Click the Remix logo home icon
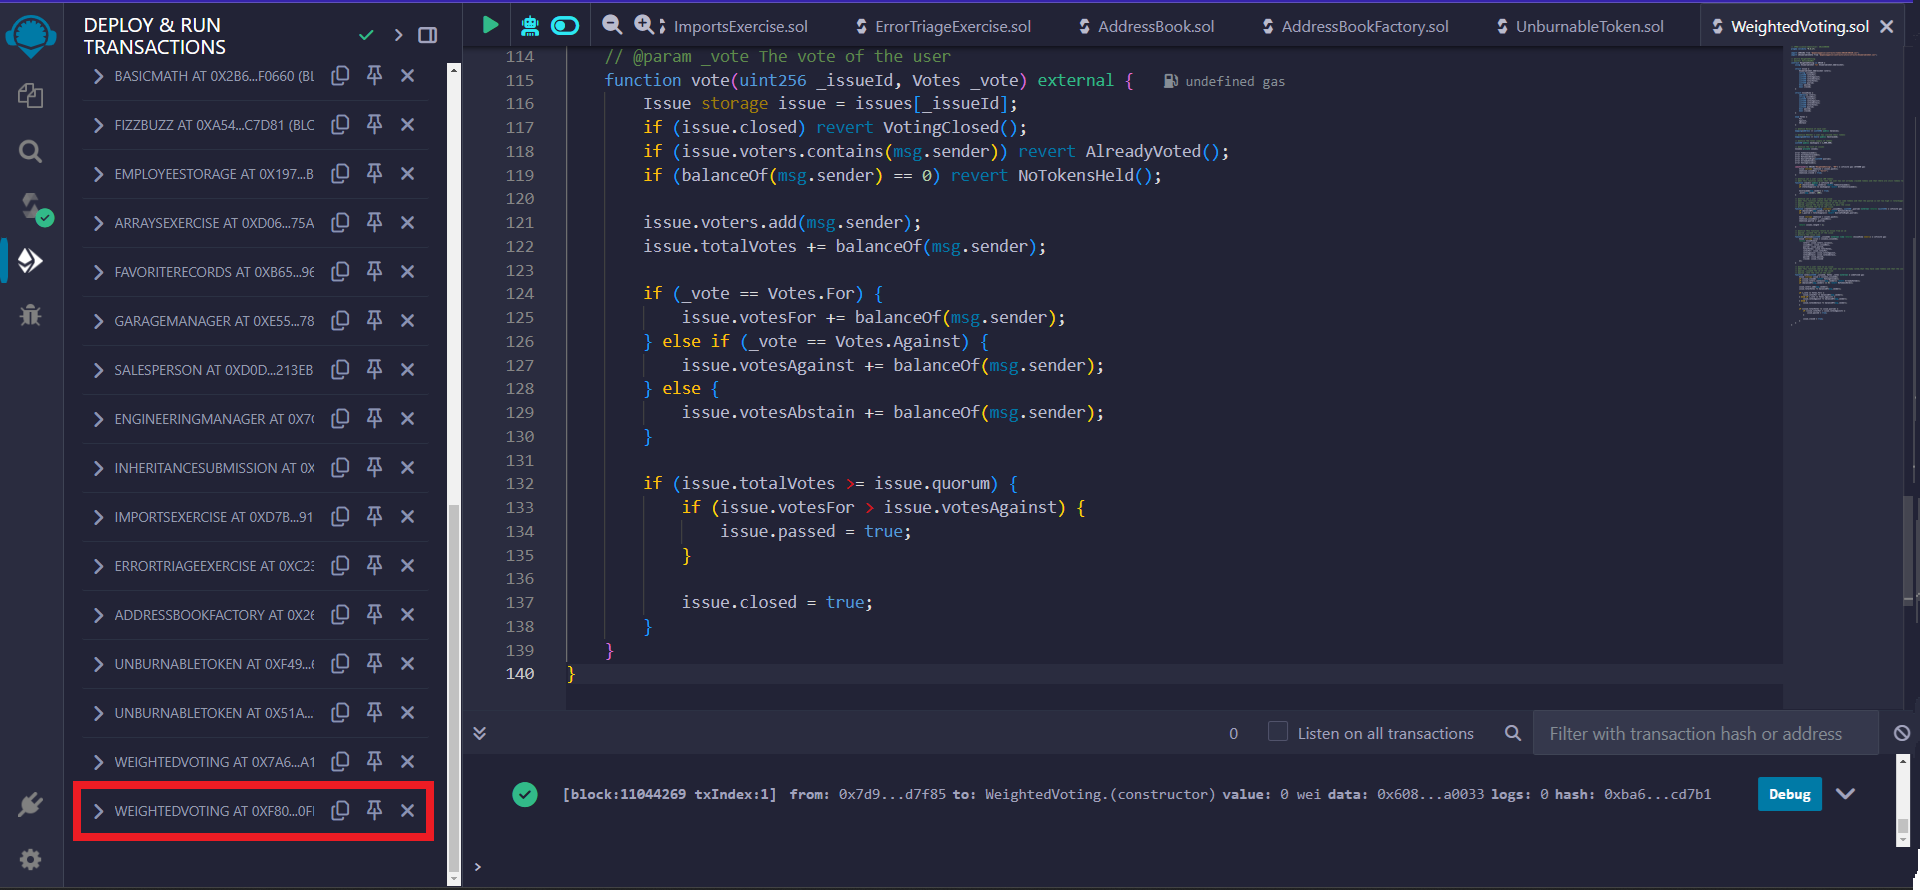The image size is (1920, 890). tap(30, 35)
